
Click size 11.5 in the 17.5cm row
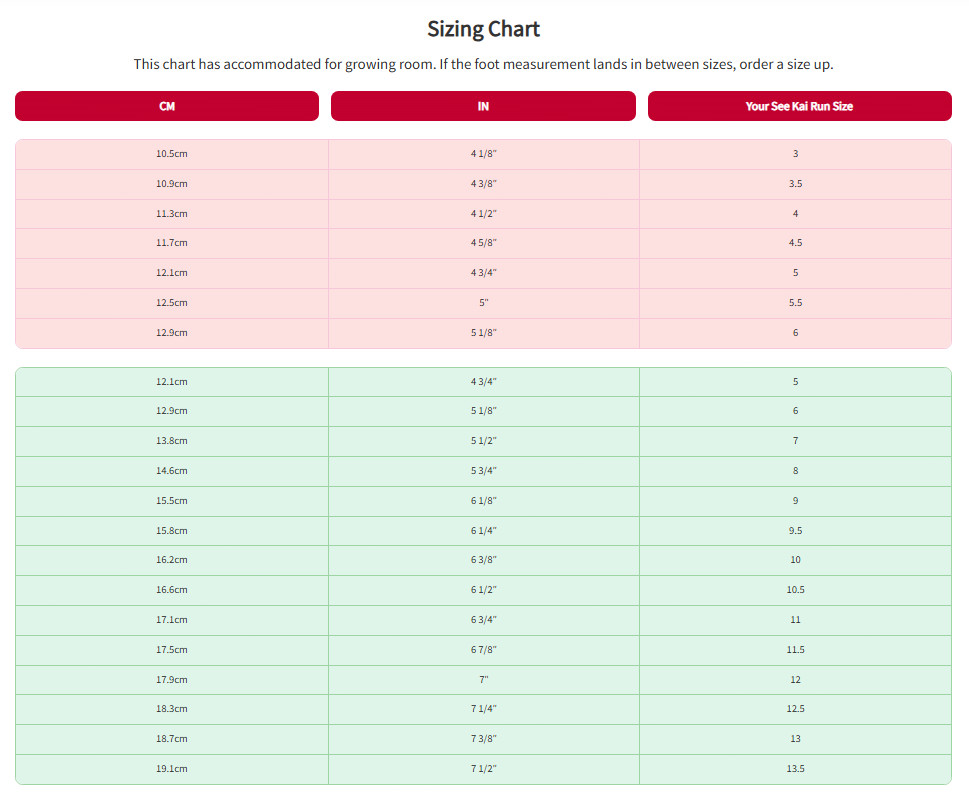(795, 650)
